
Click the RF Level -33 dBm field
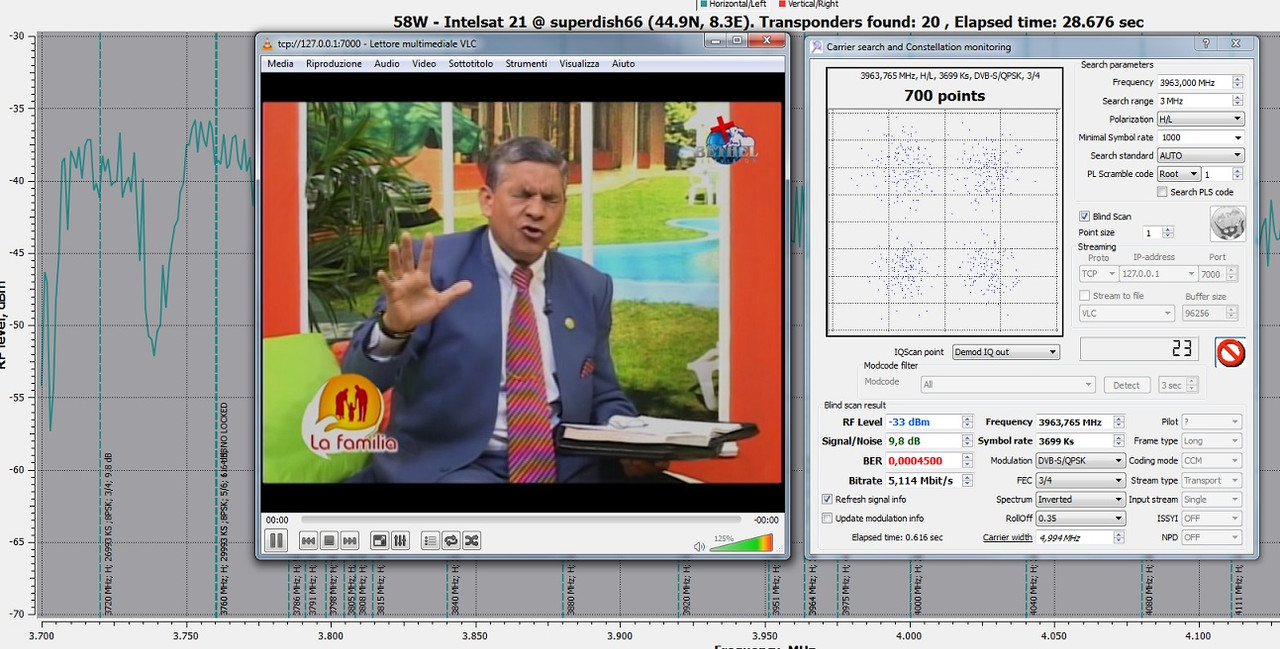(x=929, y=422)
